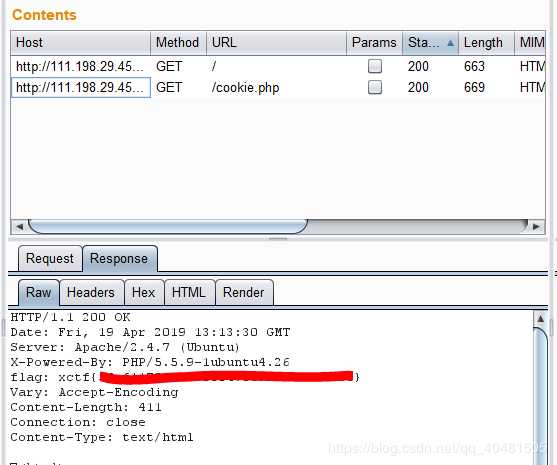Show the Render view tab
Image resolution: width=557 pixels, height=465 pixels.
(x=244, y=293)
